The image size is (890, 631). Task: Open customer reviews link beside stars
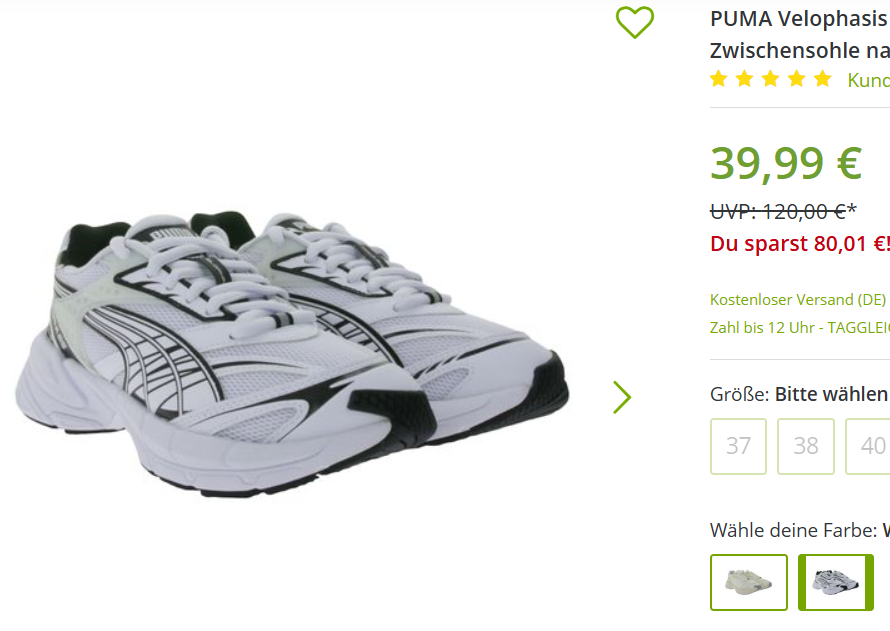click(868, 80)
